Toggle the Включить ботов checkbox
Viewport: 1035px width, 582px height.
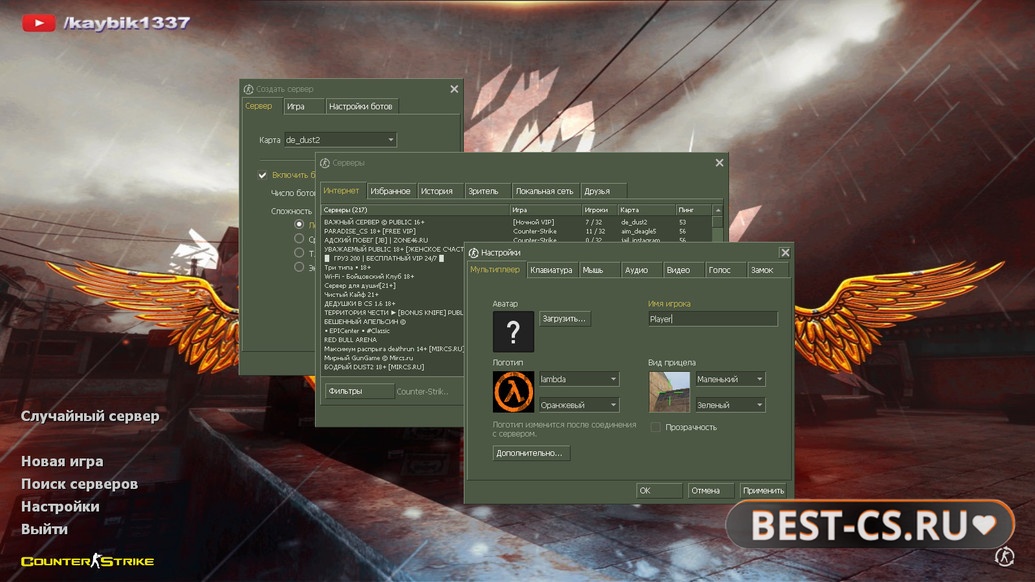pyautogui.click(x=262, y=175)
